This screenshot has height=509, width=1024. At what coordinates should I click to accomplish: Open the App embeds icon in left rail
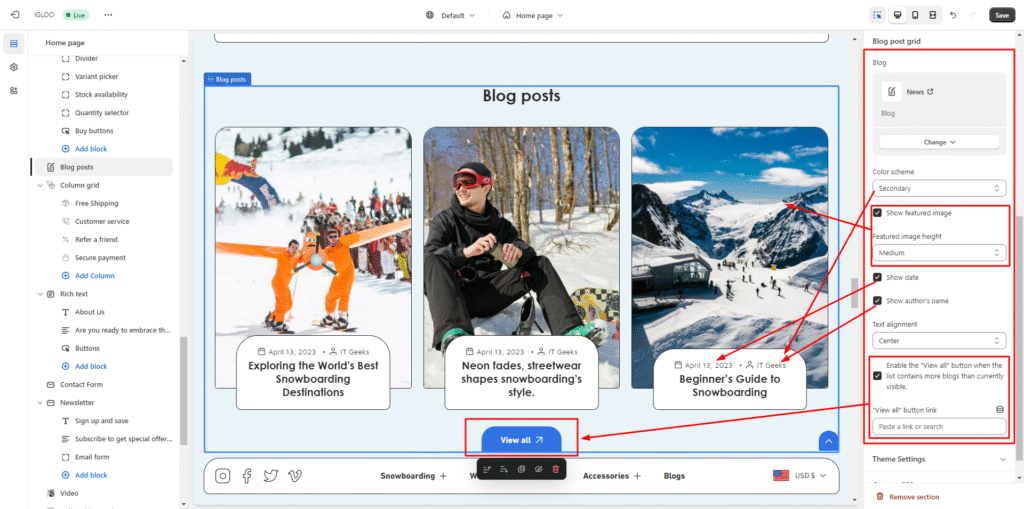pos(14,90)
